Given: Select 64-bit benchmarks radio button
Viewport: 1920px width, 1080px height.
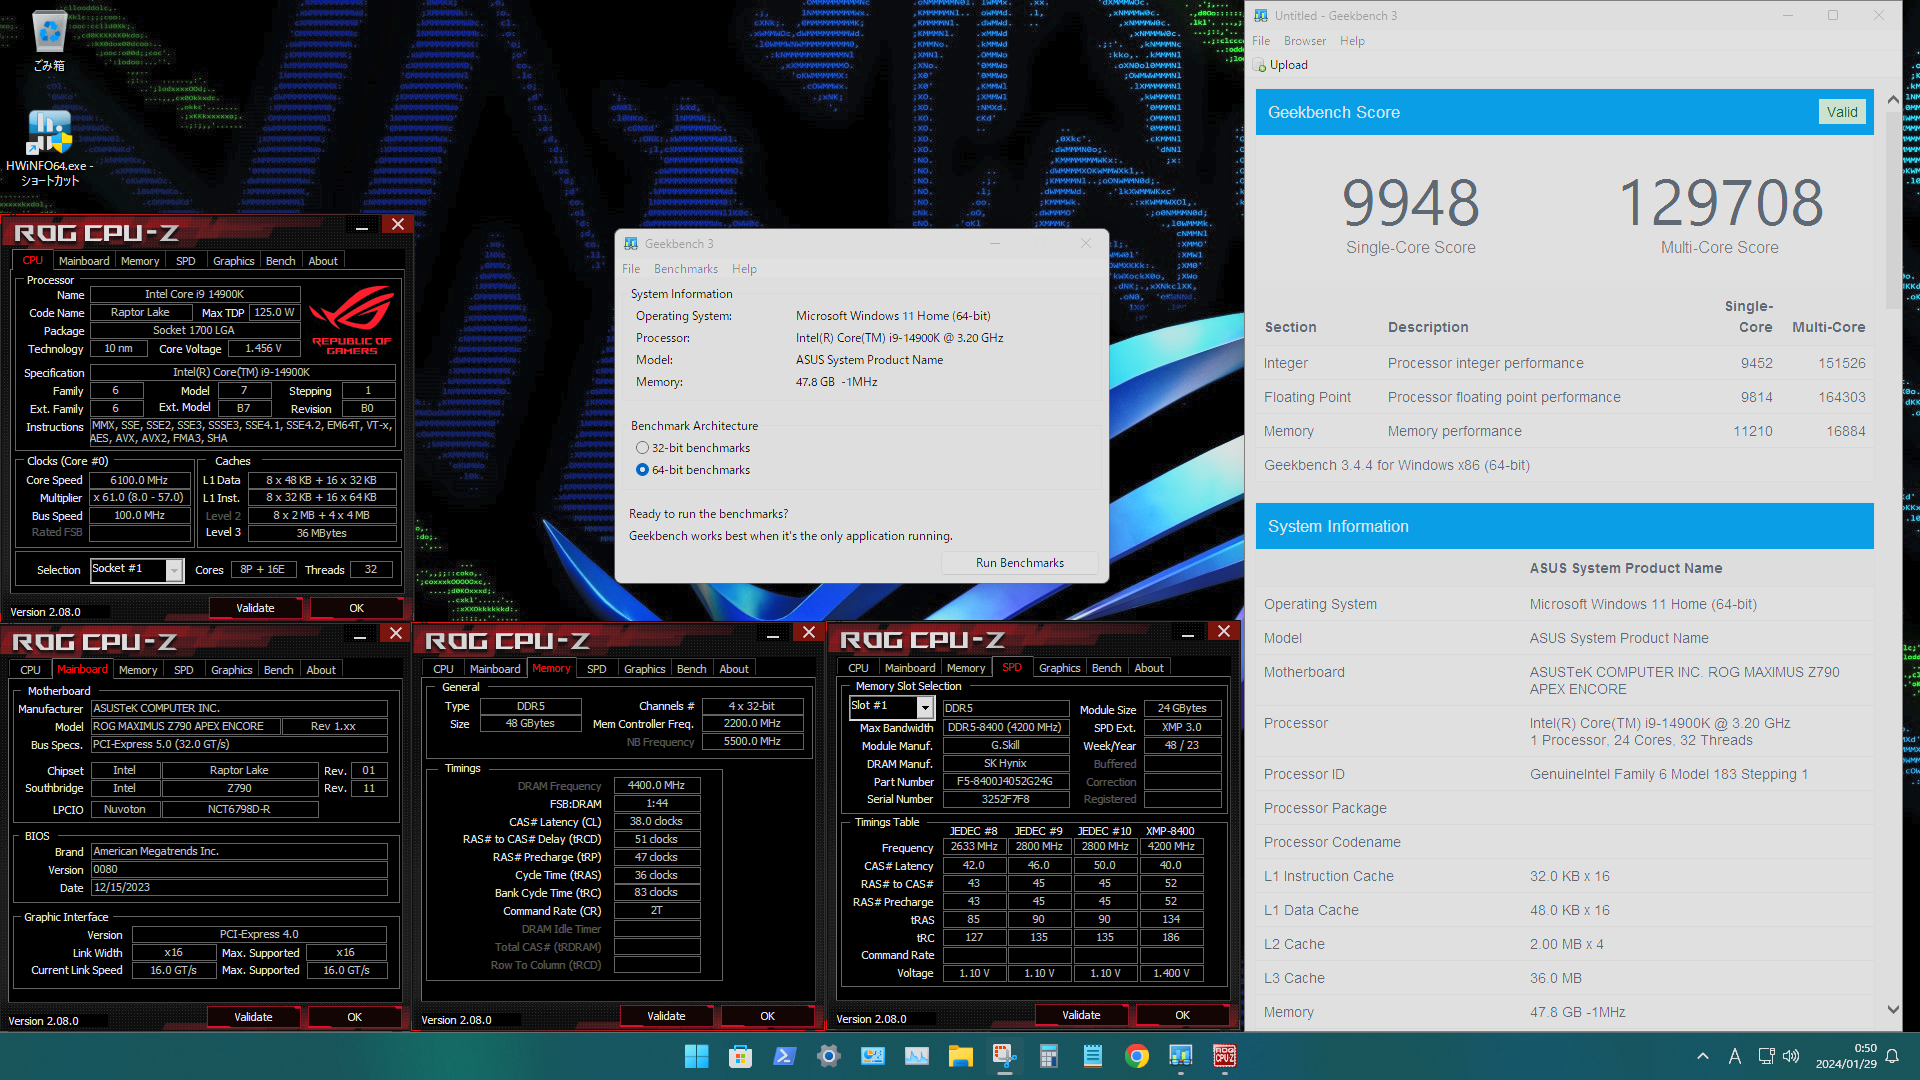Looking at the screenshot, I should [642, 470].
